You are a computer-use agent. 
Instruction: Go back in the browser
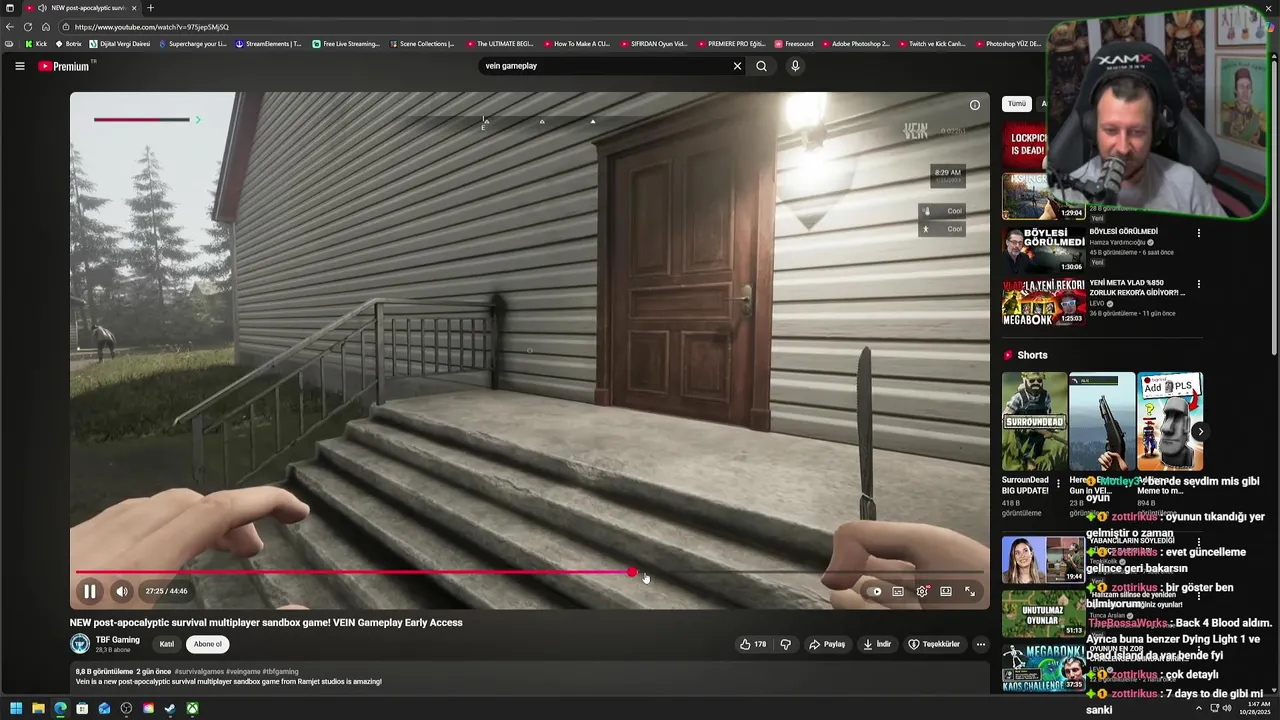click(10, 27)
